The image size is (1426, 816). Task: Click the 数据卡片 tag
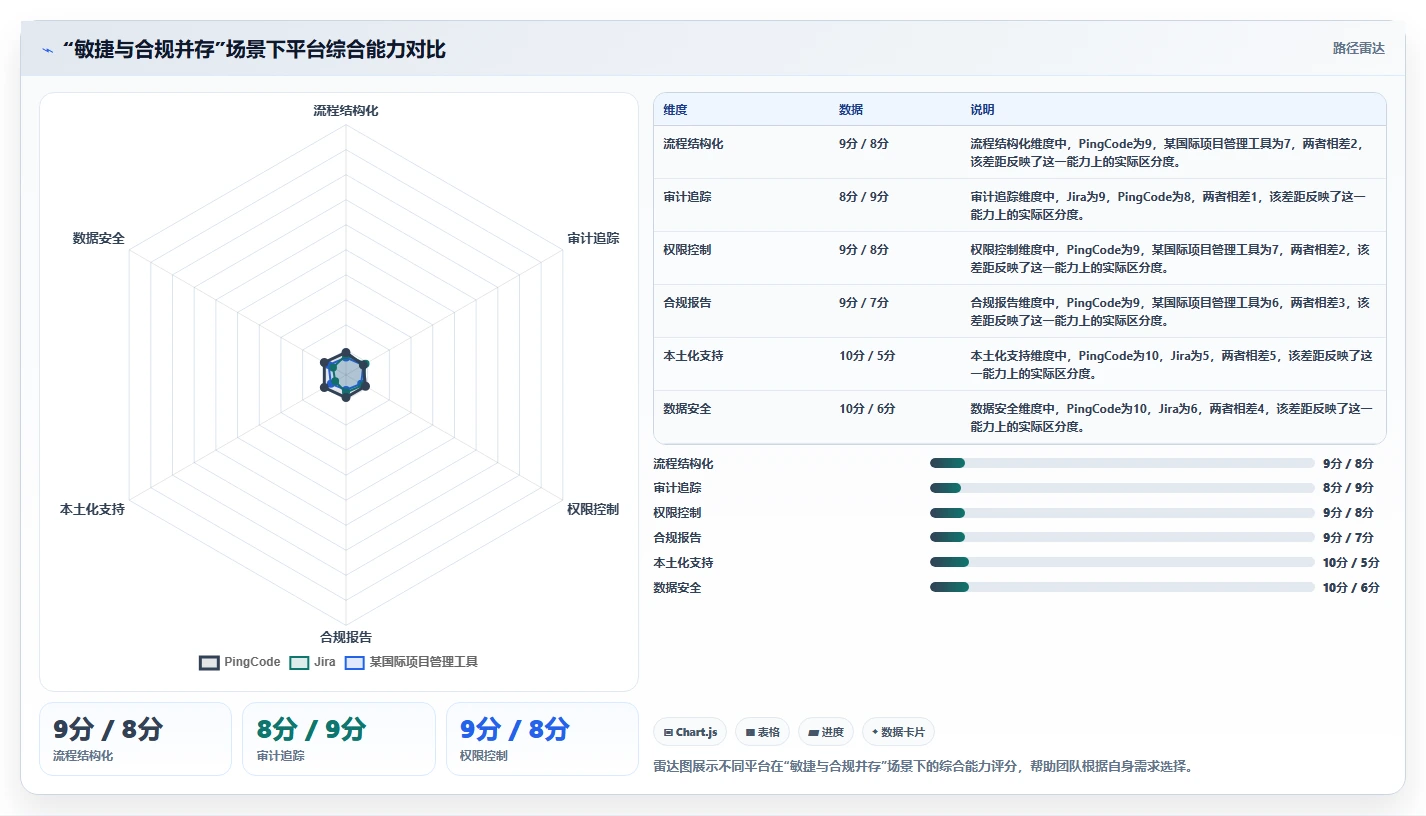point(898,732)
